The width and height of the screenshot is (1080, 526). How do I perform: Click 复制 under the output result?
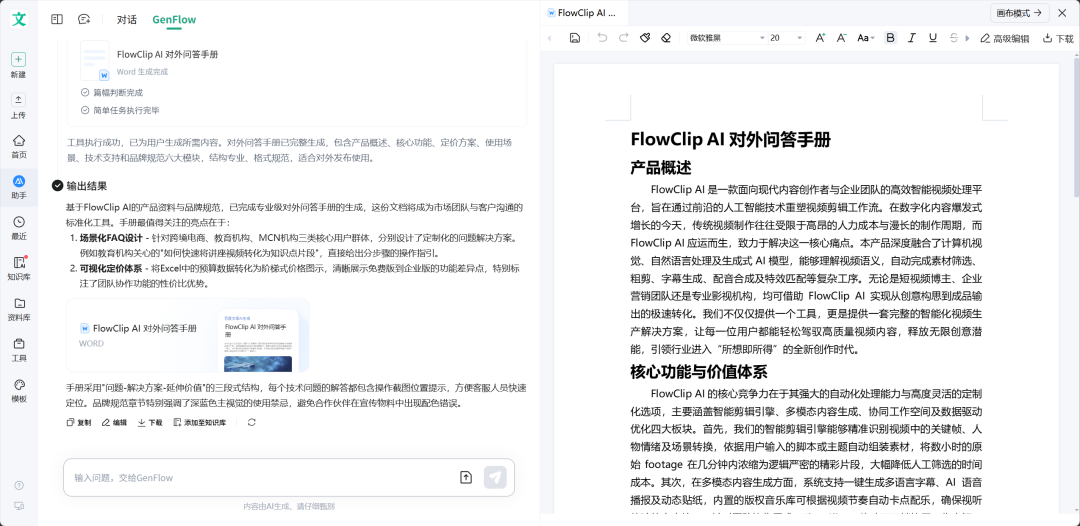(x=79, y=423)
